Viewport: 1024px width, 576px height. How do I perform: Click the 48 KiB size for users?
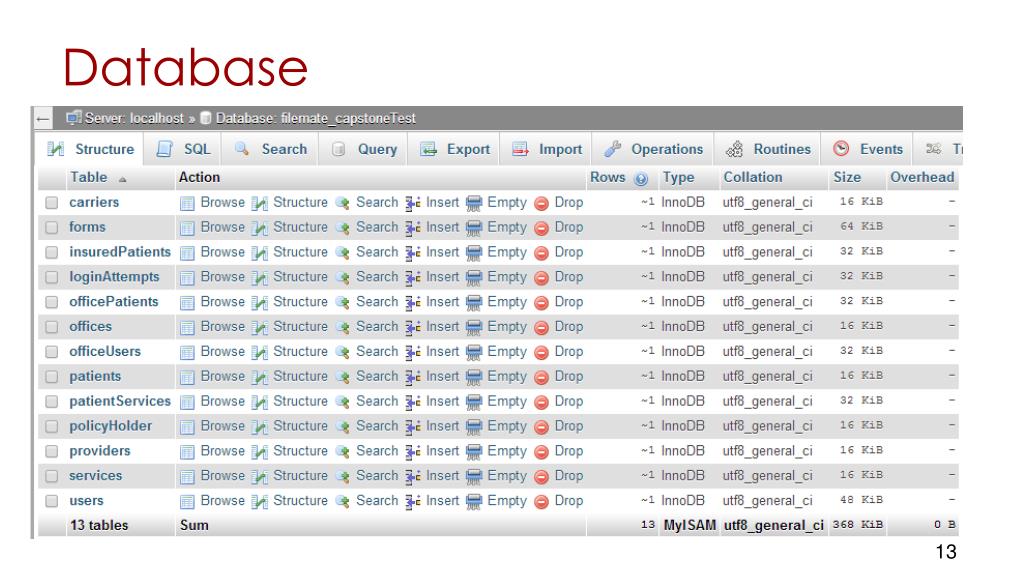[861, 500]
